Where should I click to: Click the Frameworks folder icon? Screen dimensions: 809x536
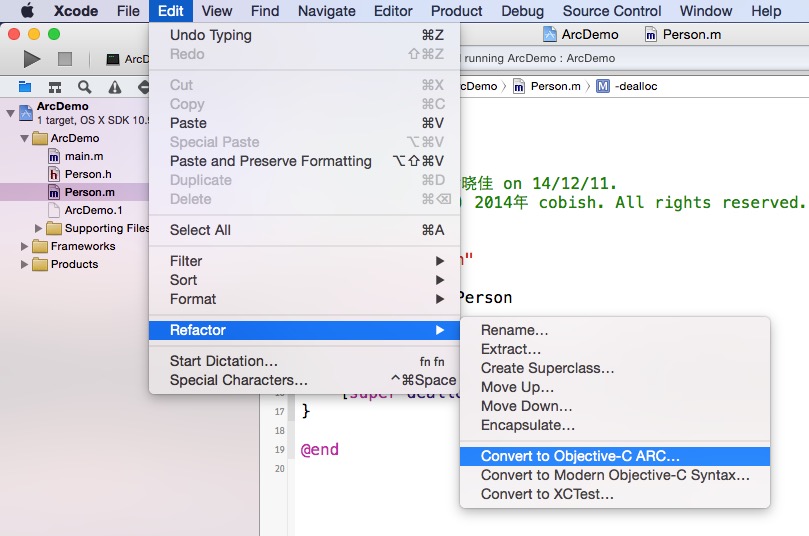pyautogui.click(x=40, y=246)
